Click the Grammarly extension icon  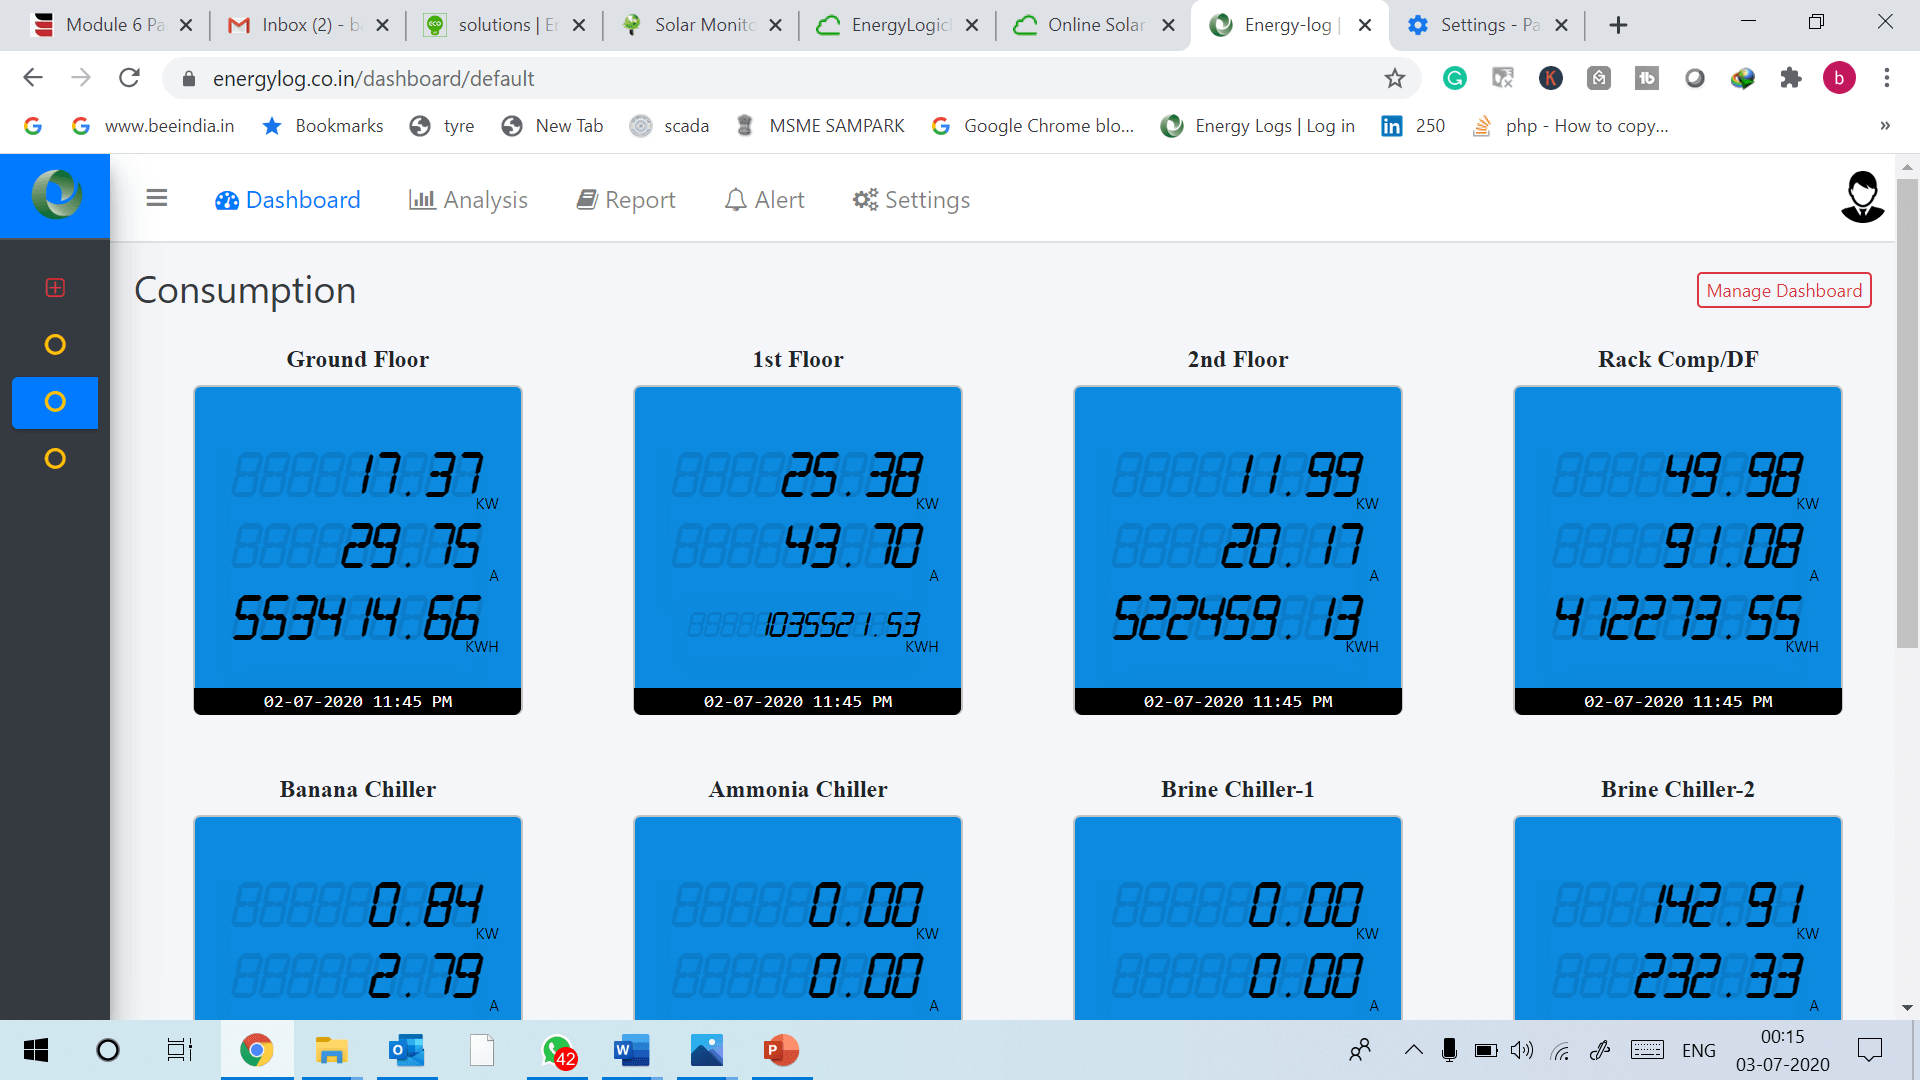pos(1454,78)
